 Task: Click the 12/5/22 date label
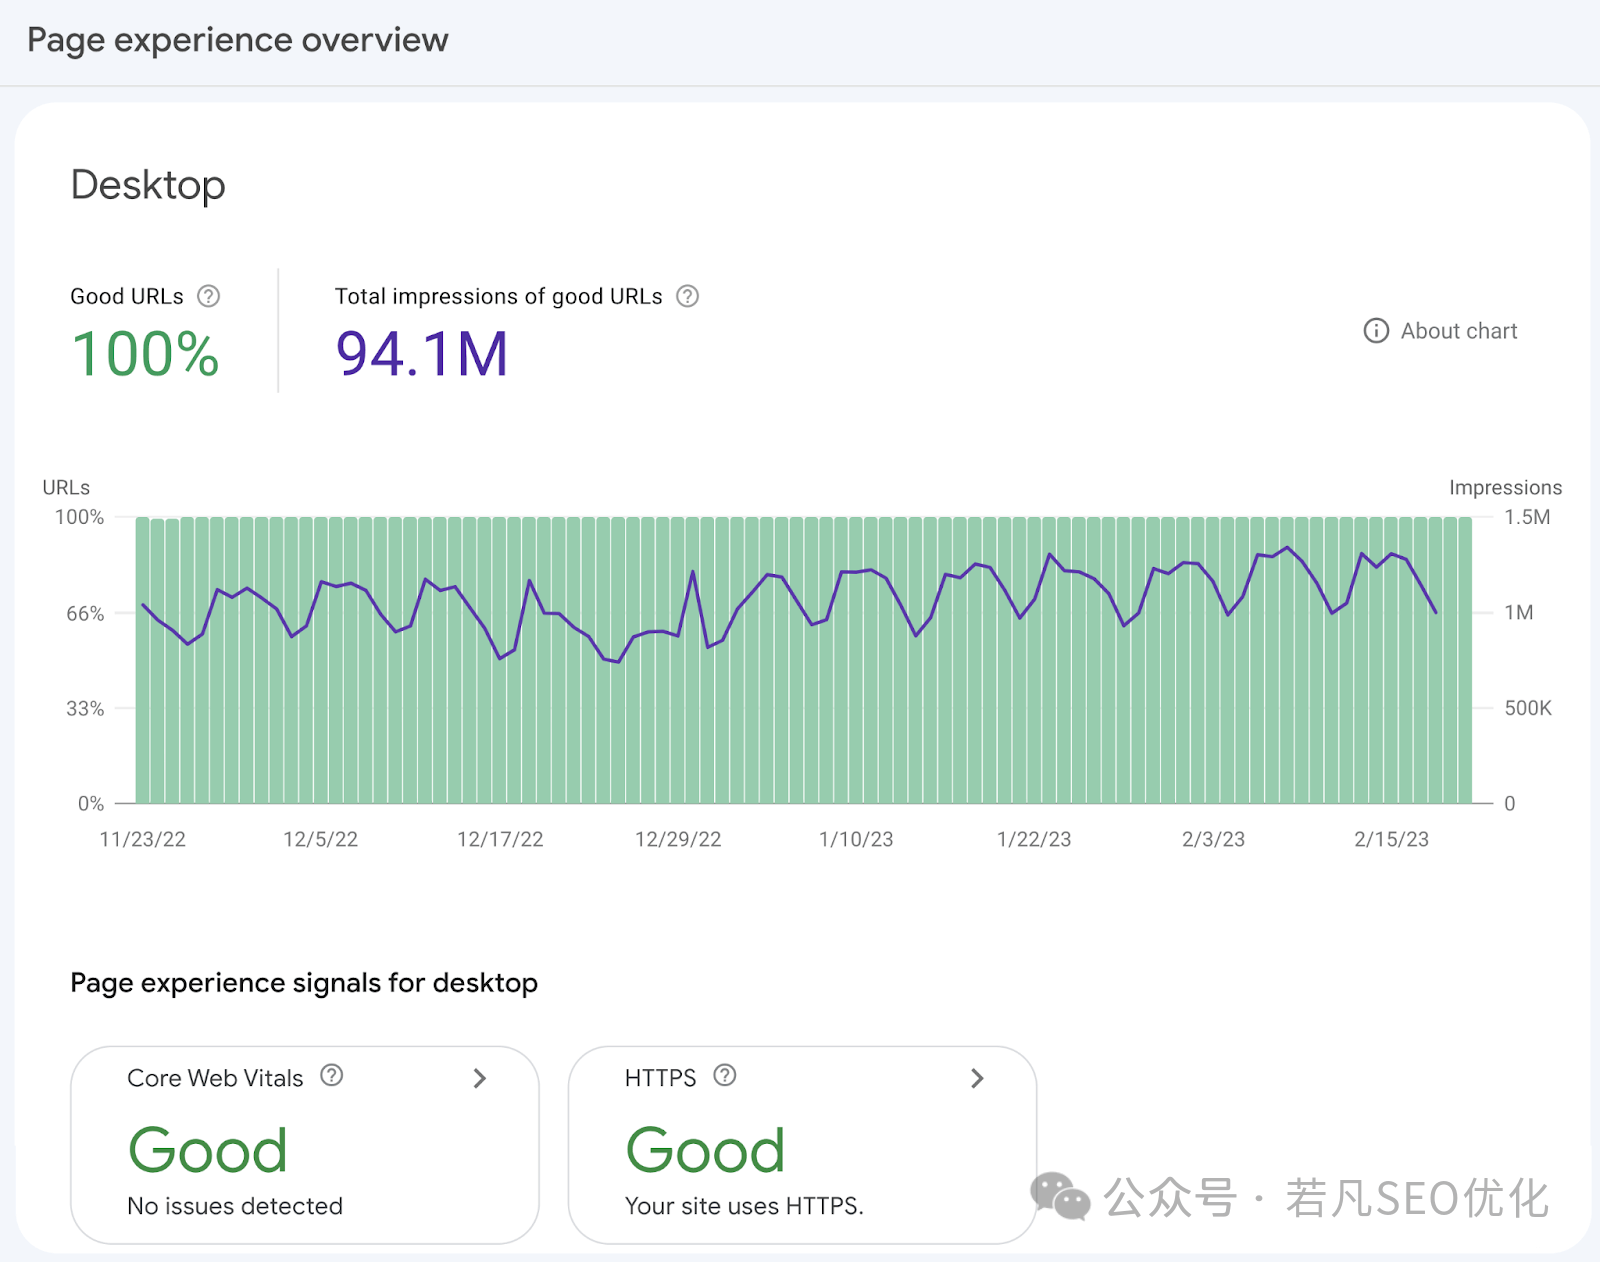point(321,839)
